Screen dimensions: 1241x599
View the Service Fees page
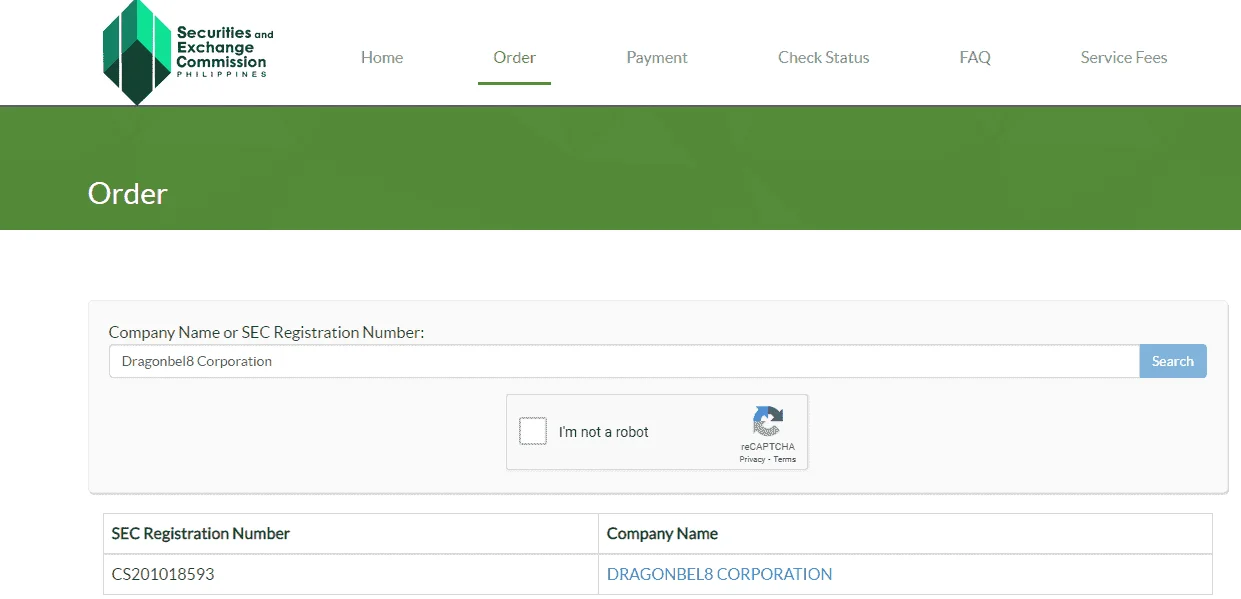[1124, 58]
